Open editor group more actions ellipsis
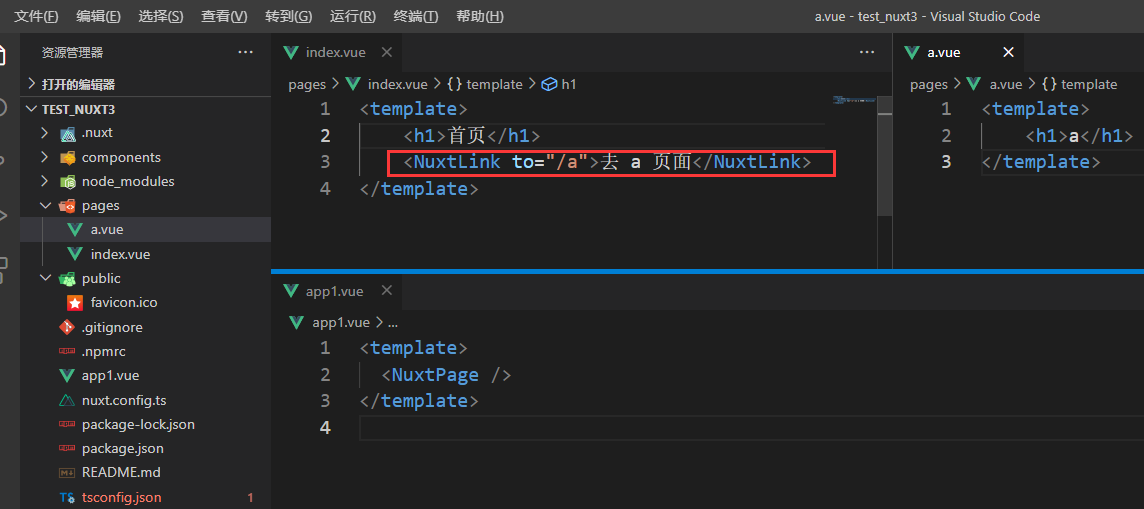Viewport: 1144px width, 509px height. coord(866,52)
